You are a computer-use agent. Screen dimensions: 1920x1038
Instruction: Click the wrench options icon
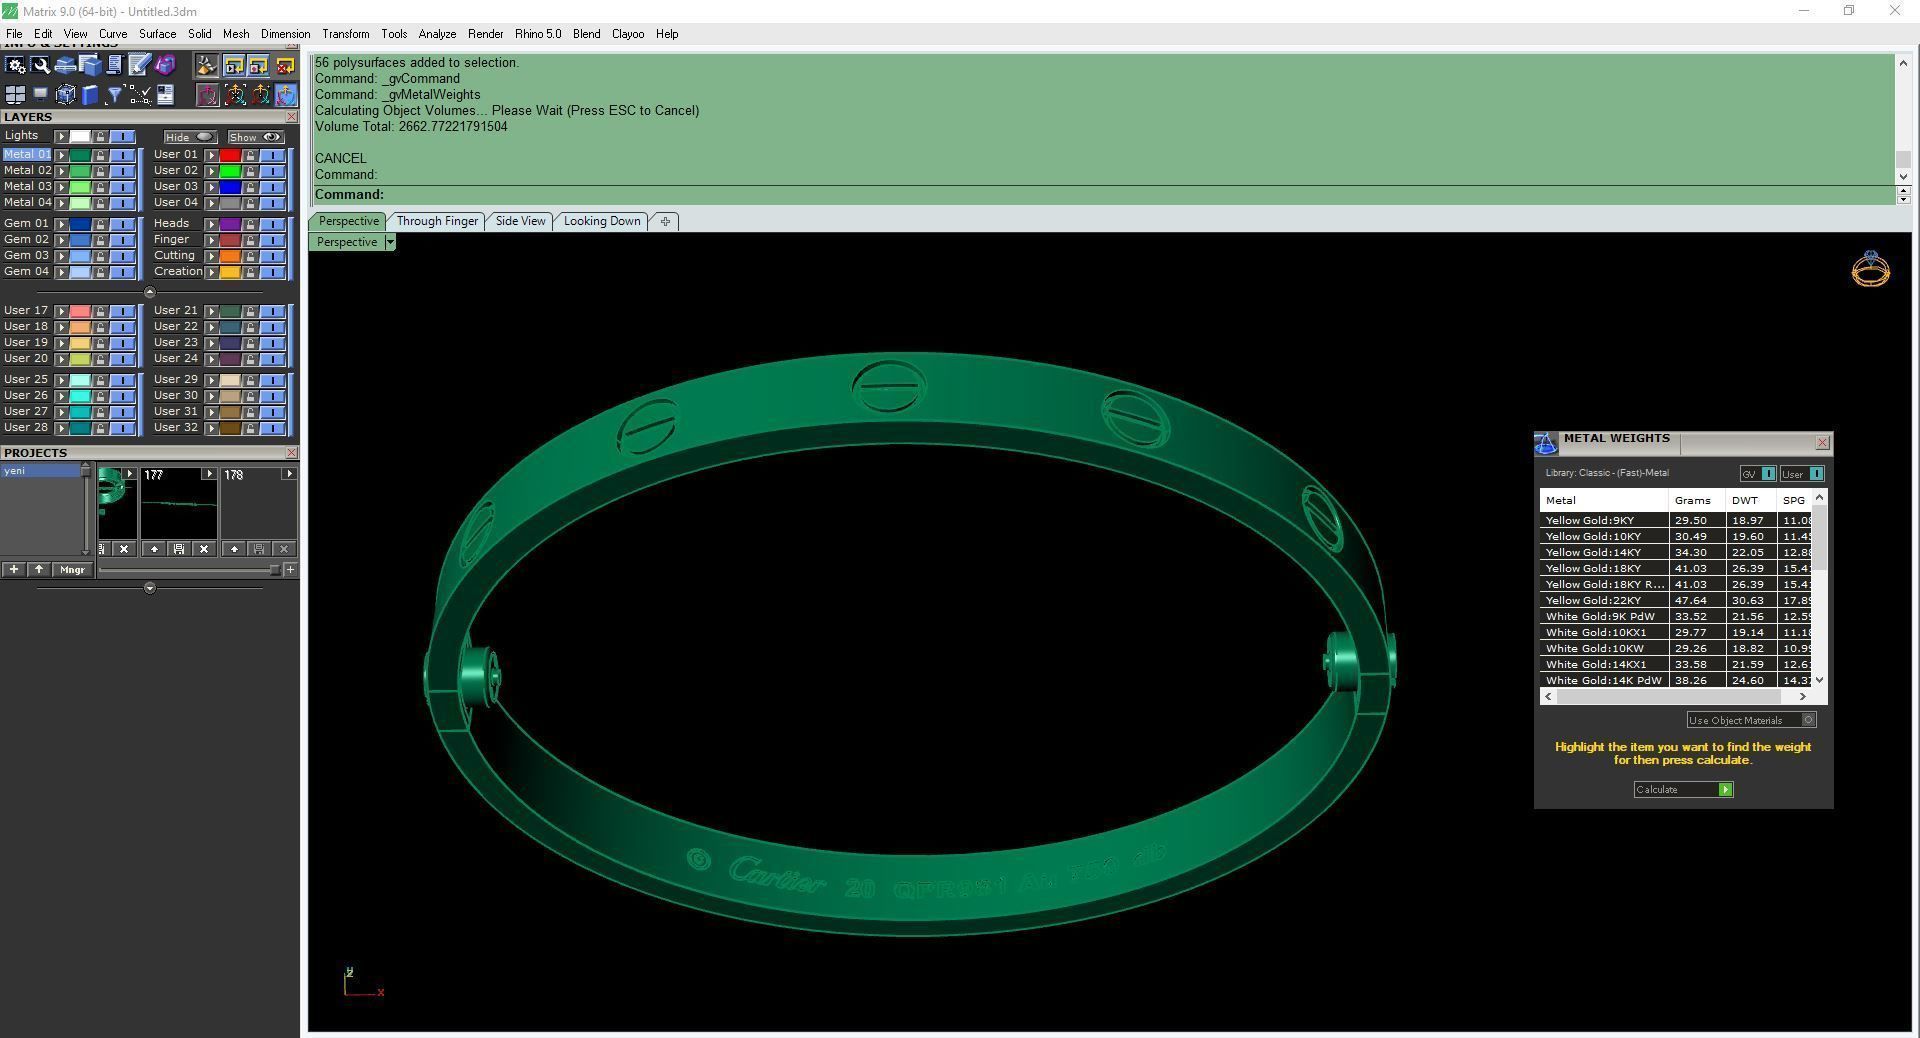tap(41, 65)
